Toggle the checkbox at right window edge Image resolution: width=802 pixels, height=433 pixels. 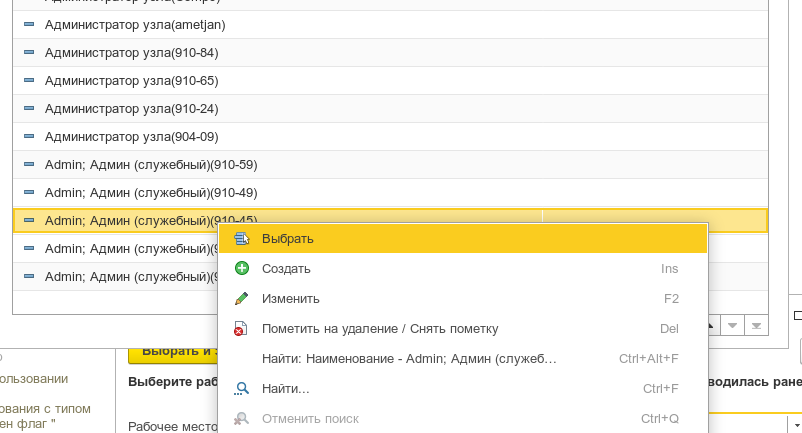click(x=797, y=317)
